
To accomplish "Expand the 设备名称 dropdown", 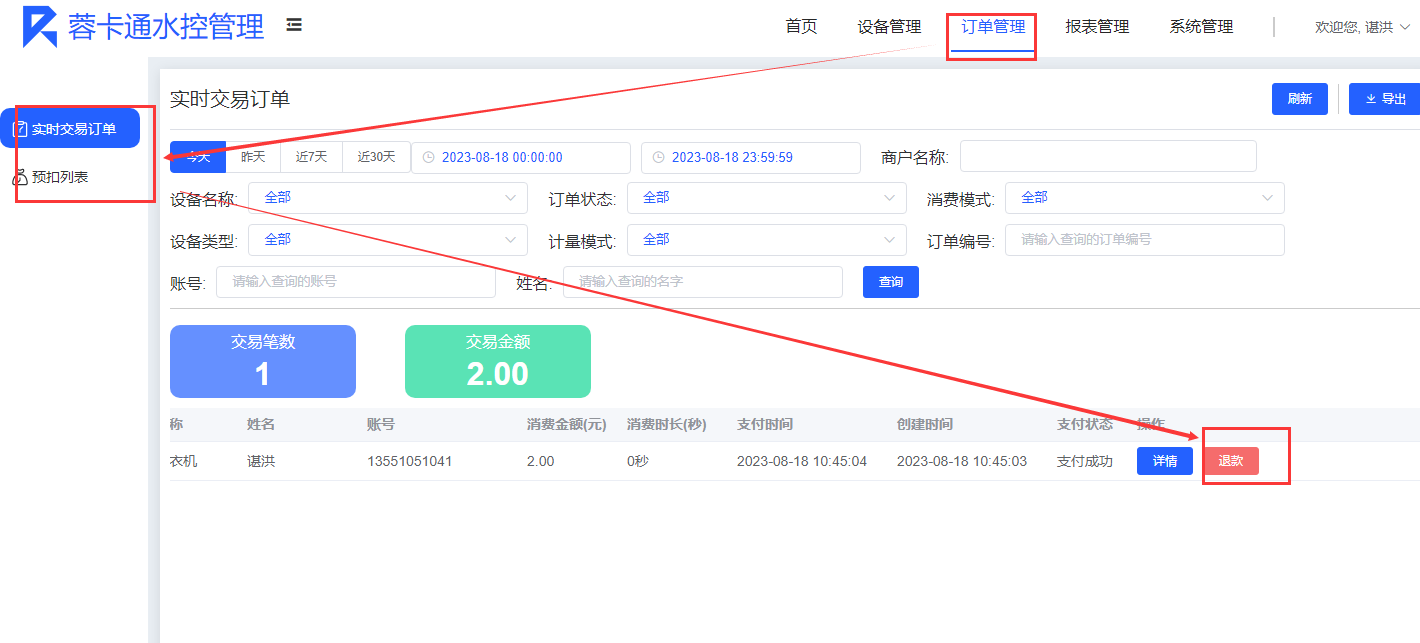I will point(387,198).
